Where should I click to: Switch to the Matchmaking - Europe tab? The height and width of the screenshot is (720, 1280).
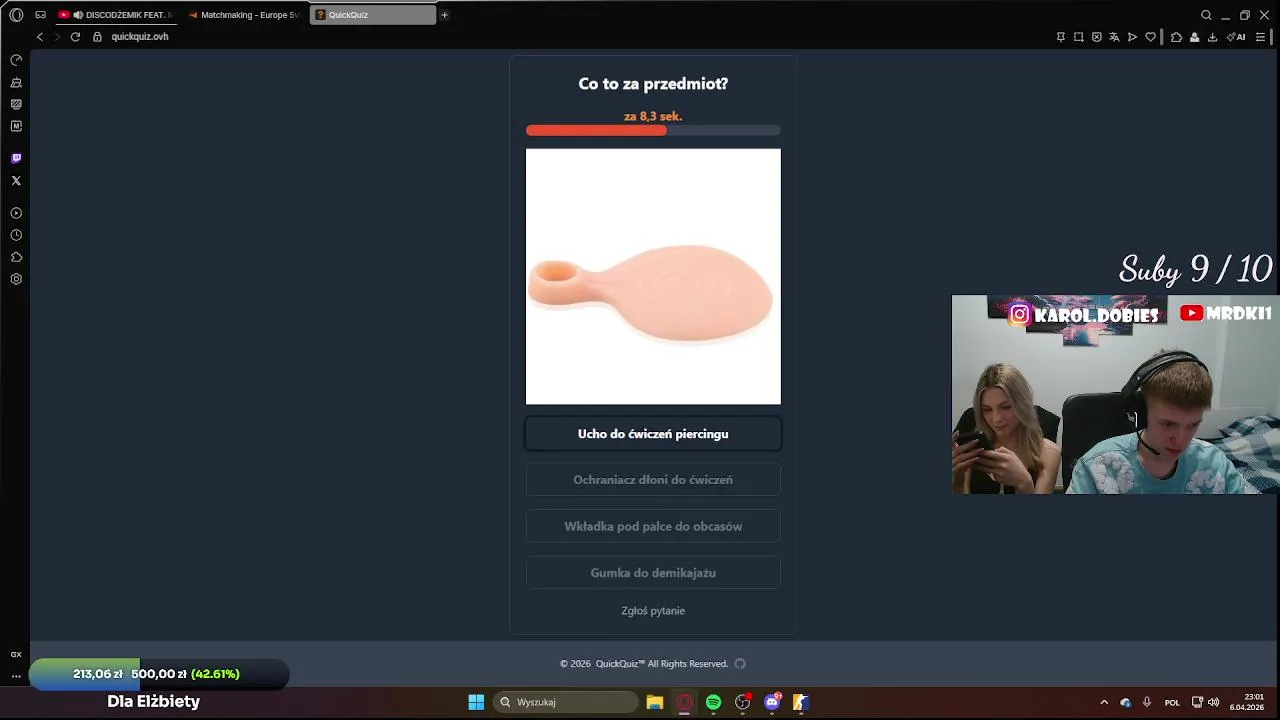click(244, 15)
